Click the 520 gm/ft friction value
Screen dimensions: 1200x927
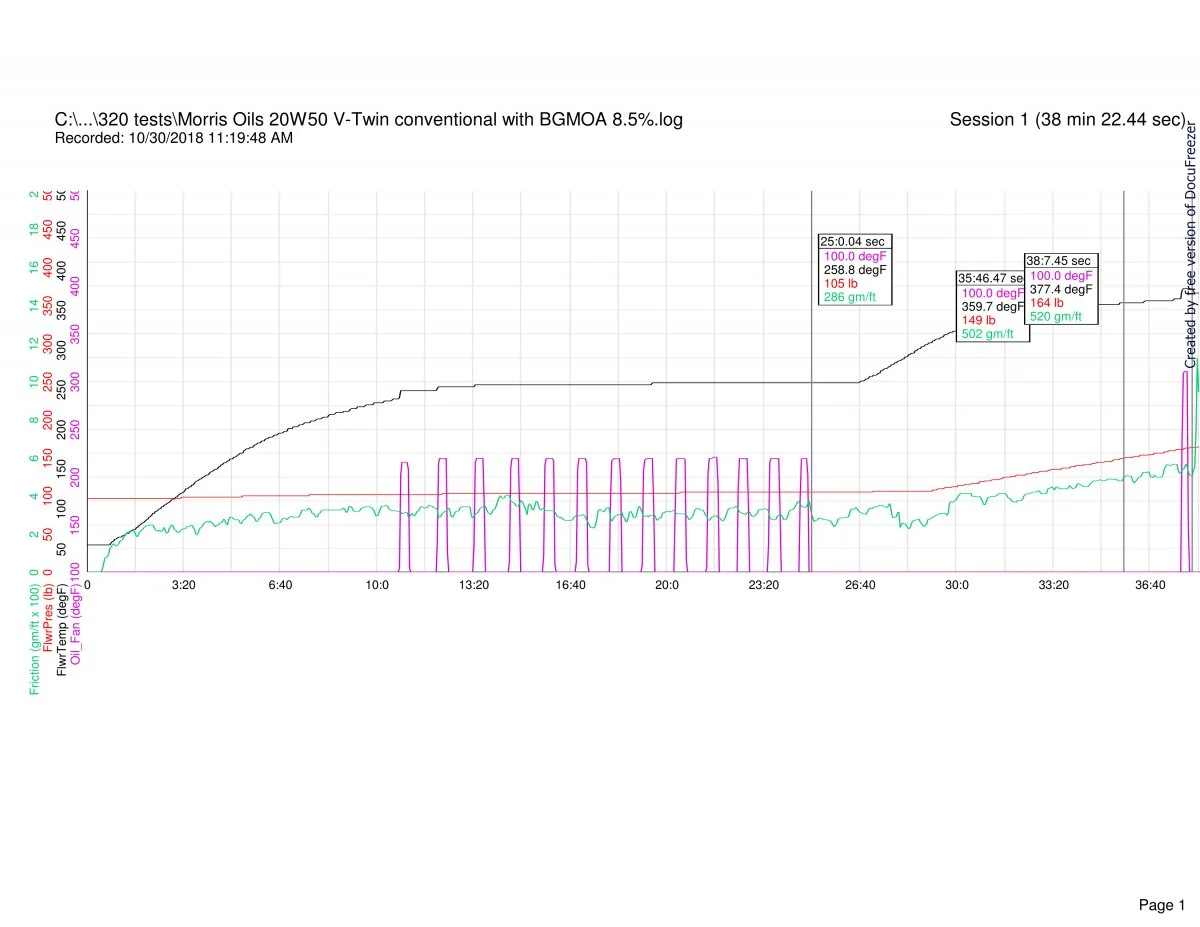(1055, 316)
